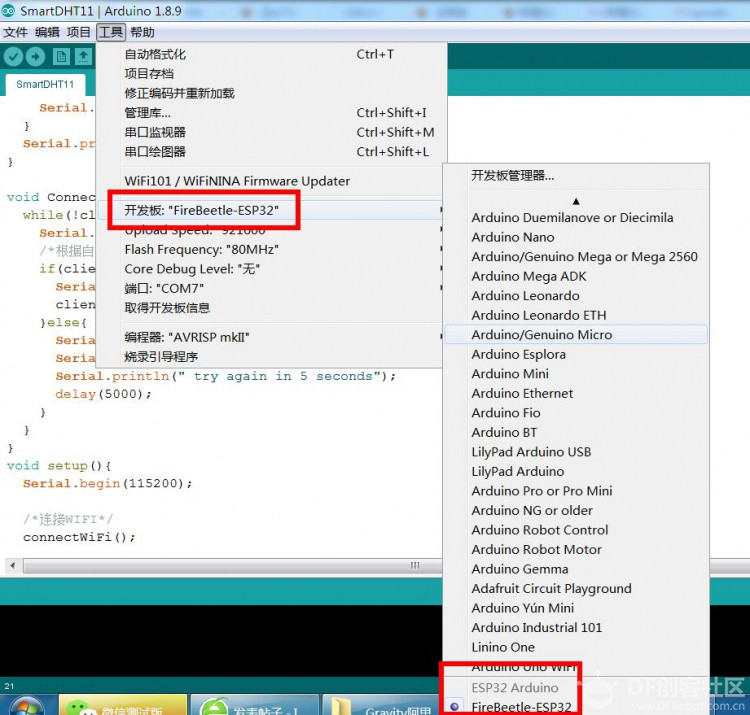The height and width of the screenshot is (715, 750).
Task: Expand the 编程器 AVRISP mkII submenu
Action: [272, 338]
